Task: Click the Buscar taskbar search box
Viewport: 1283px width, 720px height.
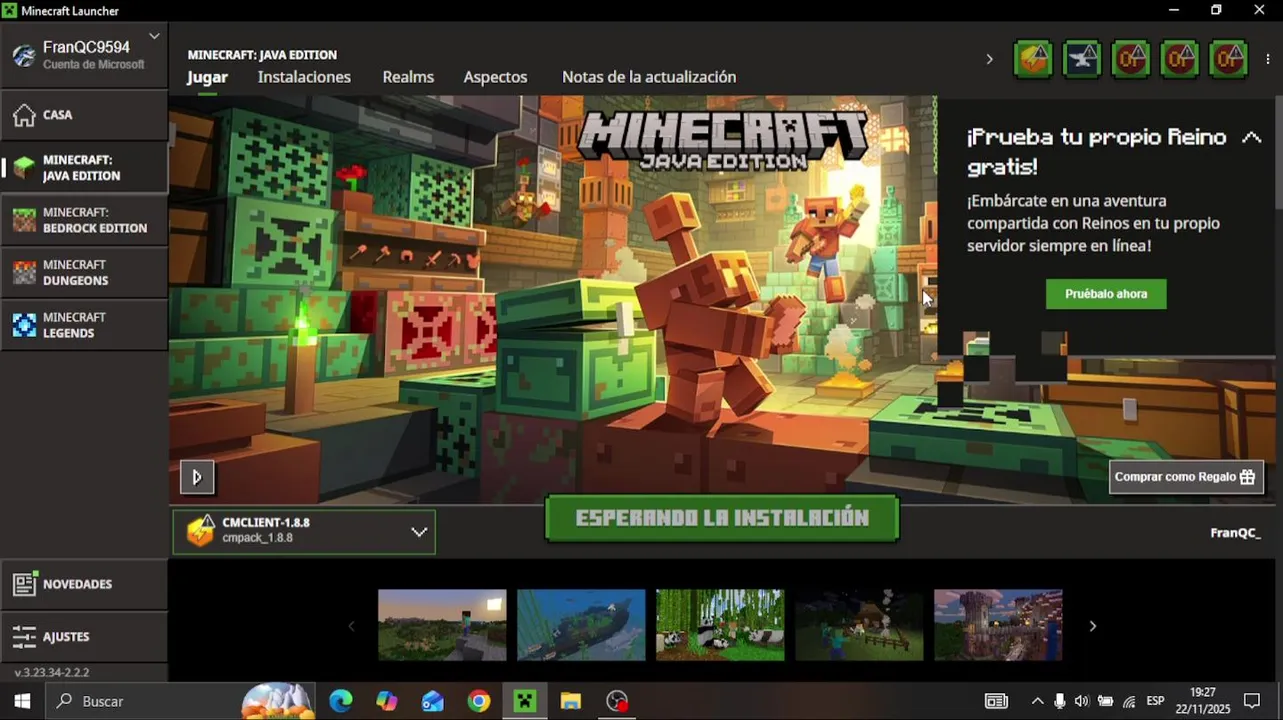Action: (x=180, y=701)
